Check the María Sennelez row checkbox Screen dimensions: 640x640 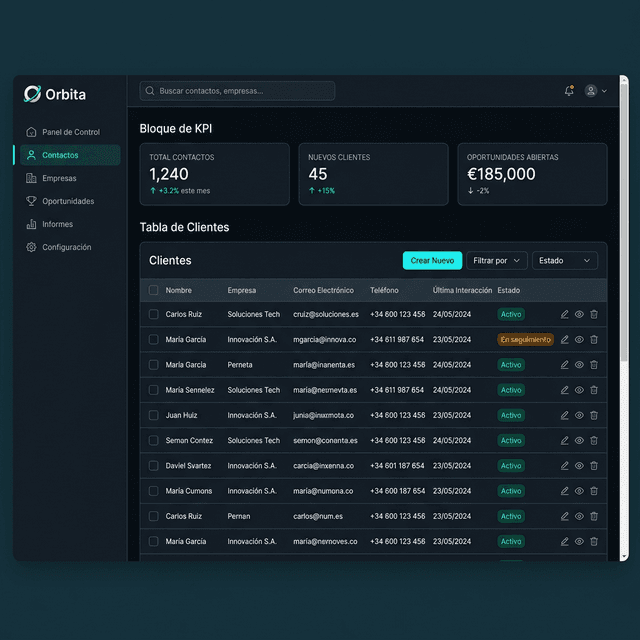pos(153,390)
